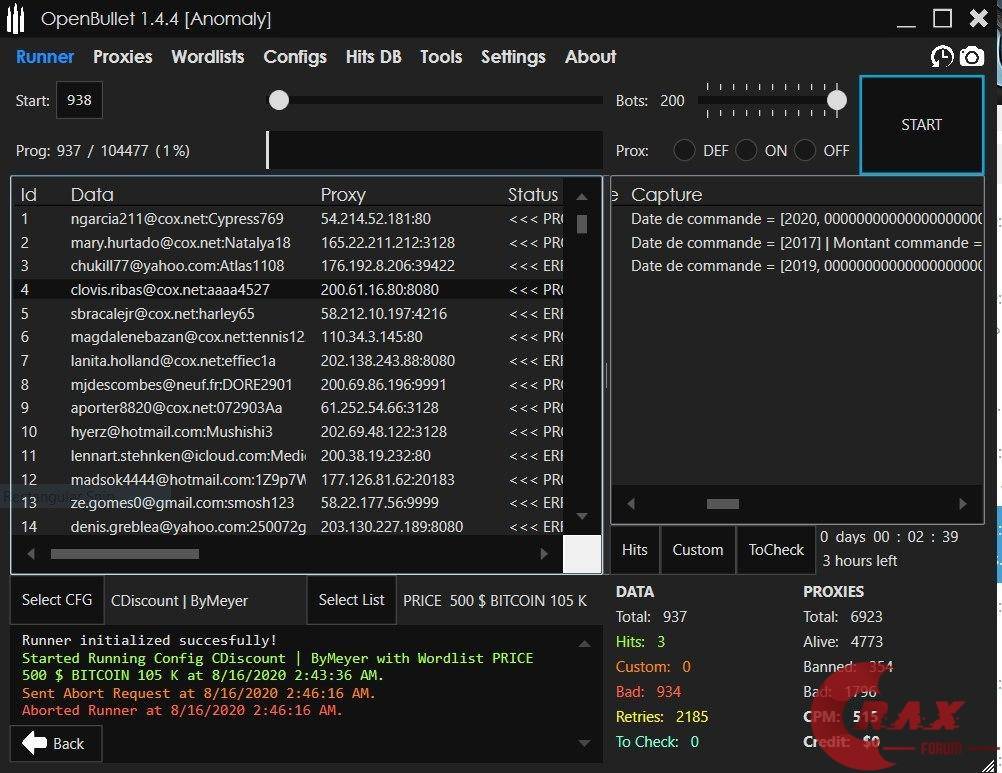
Task: Click down scroll arrow of the data list
Action: point(582,516)
